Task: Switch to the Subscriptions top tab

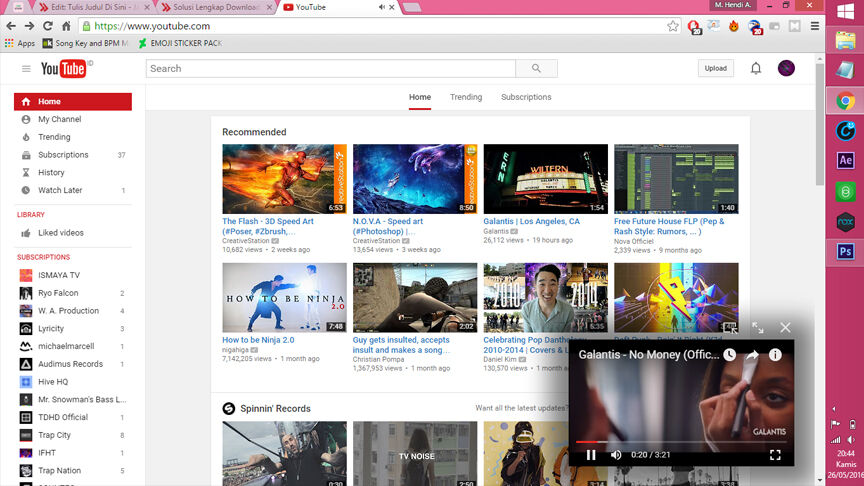Action: click(526, 97)
